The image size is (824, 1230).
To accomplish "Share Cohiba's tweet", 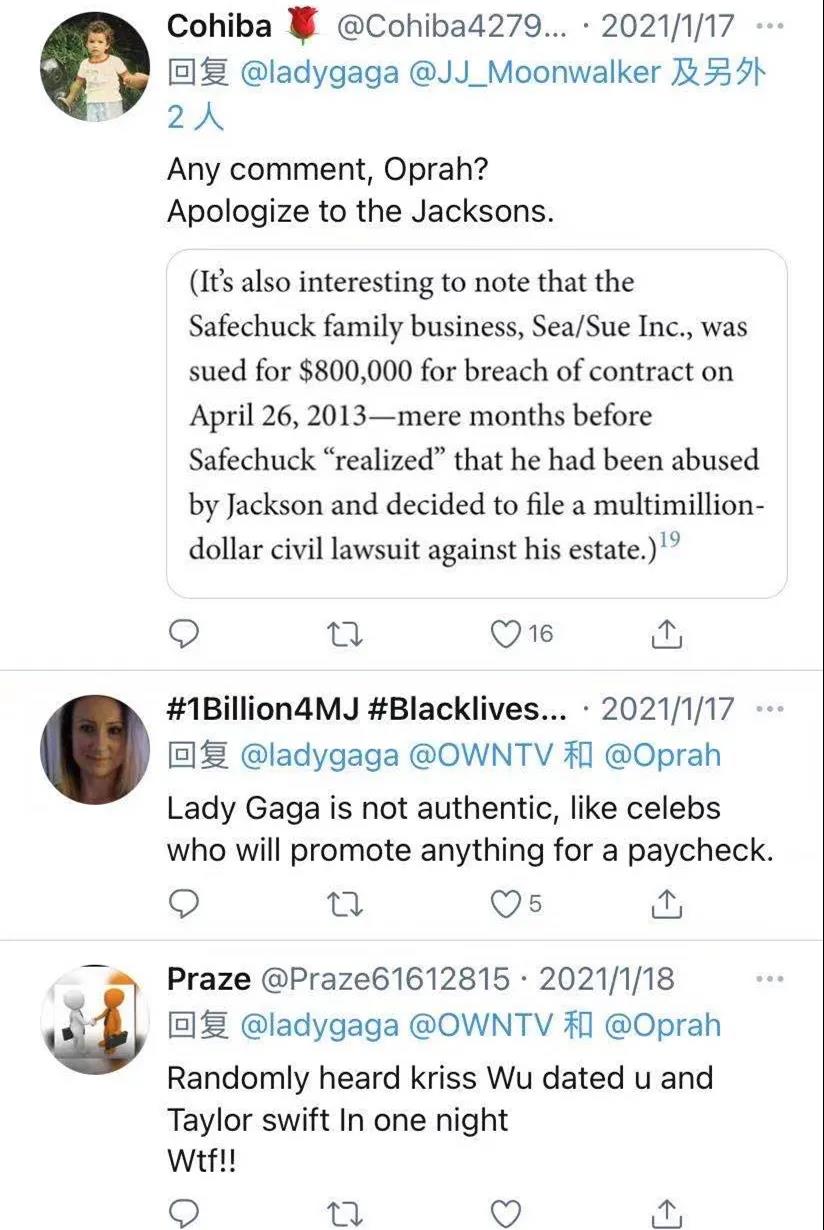I will click(x=667, y=633).
